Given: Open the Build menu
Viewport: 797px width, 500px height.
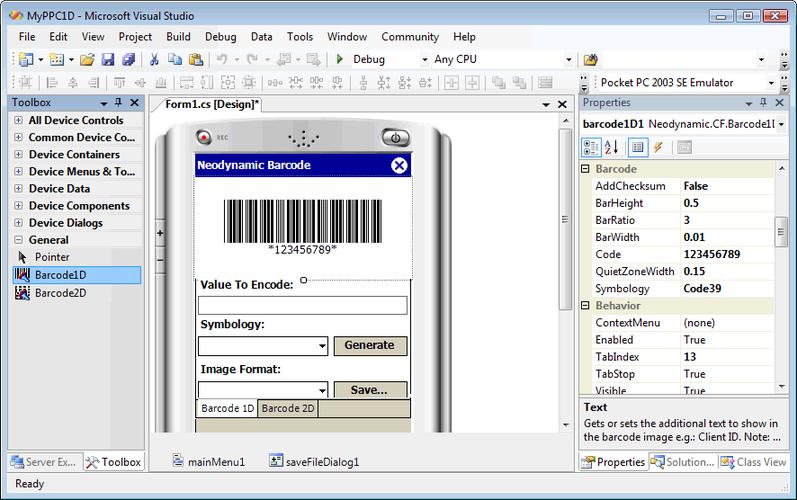Looking at the screenshot, I should pos(179,37).
